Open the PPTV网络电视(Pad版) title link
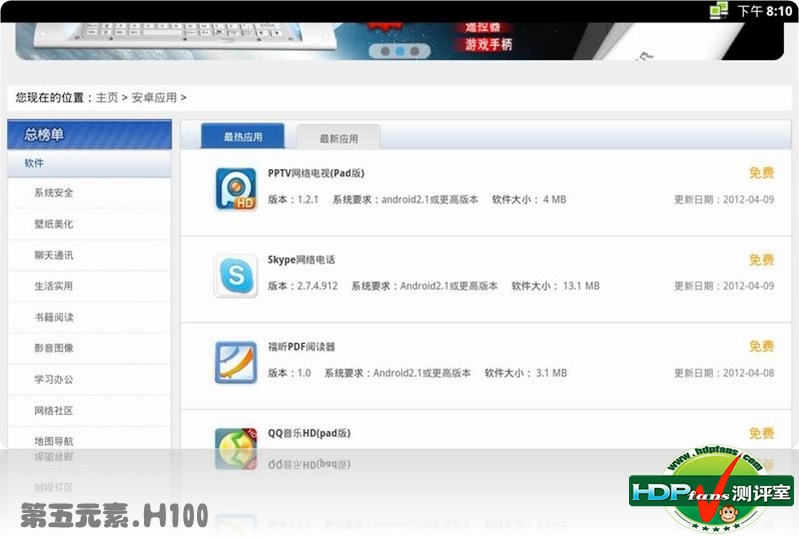This screenshot has height=539, width=799. [316, 173]
